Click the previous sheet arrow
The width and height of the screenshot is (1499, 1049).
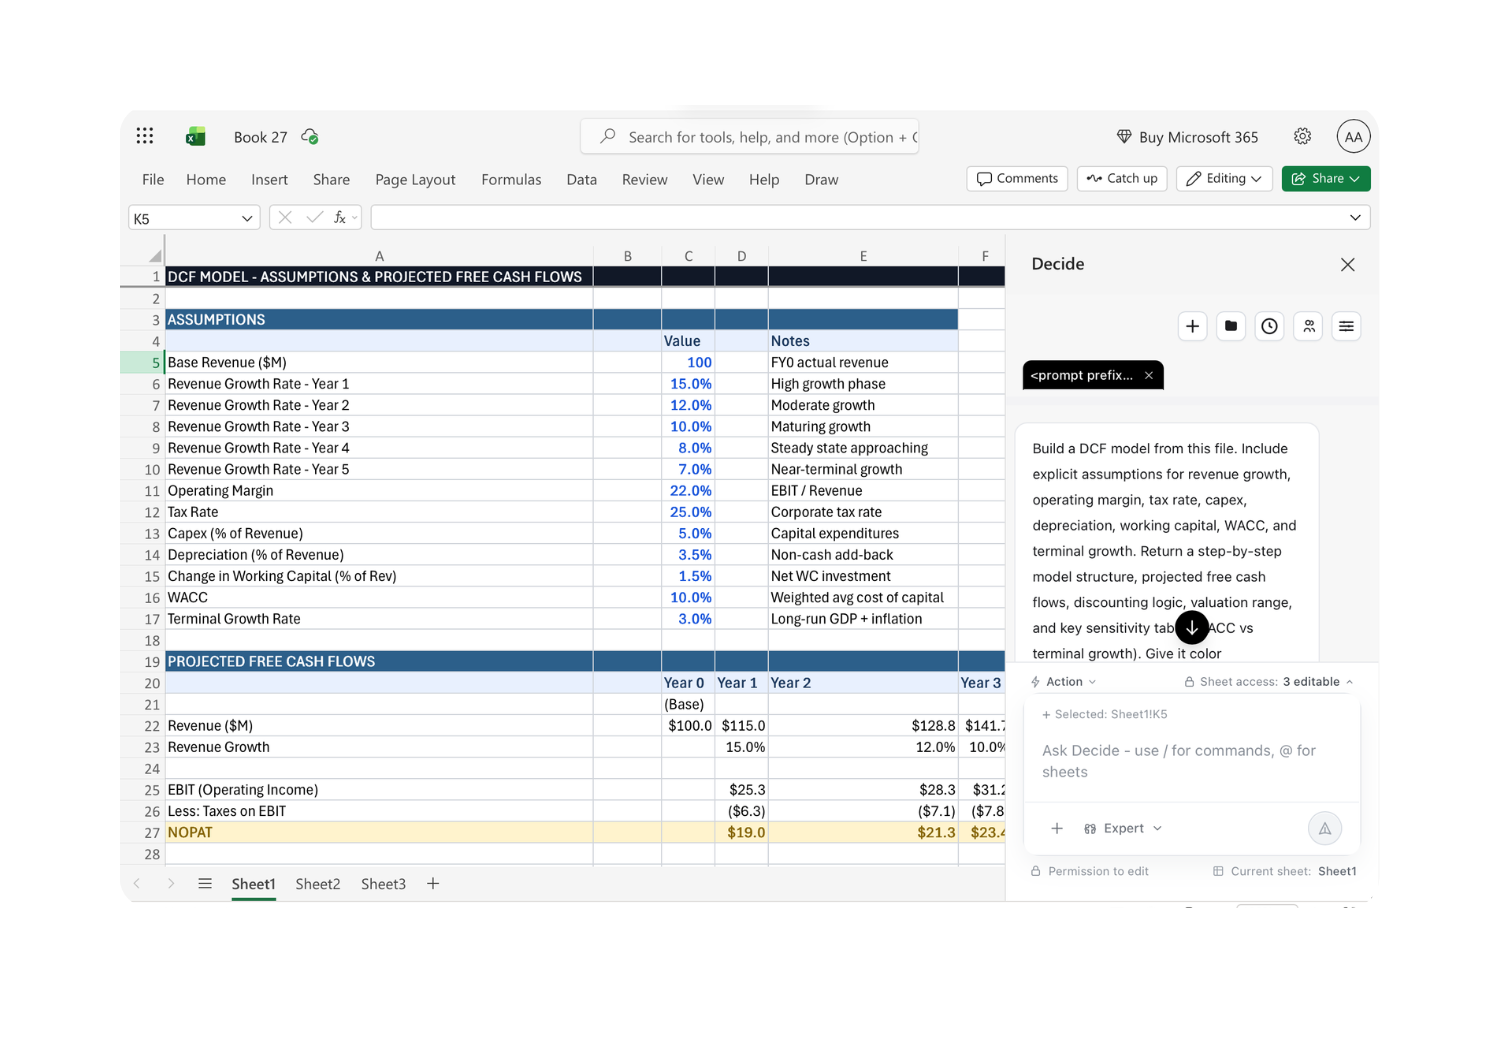pyautogui.click(x=137, y=883)
